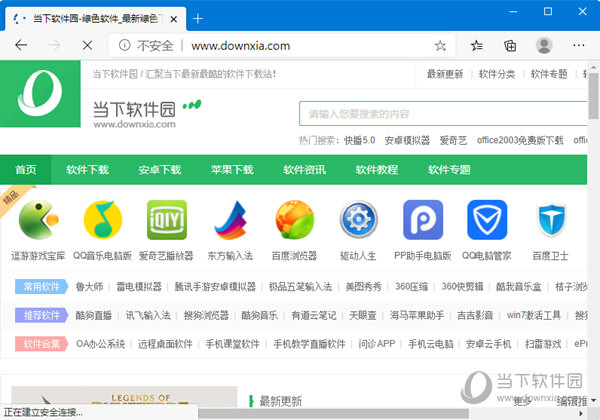This screenshot has height=420, width=600.
Task: Open the PP助手电脑版 icon
Action: tap(423, 220)
